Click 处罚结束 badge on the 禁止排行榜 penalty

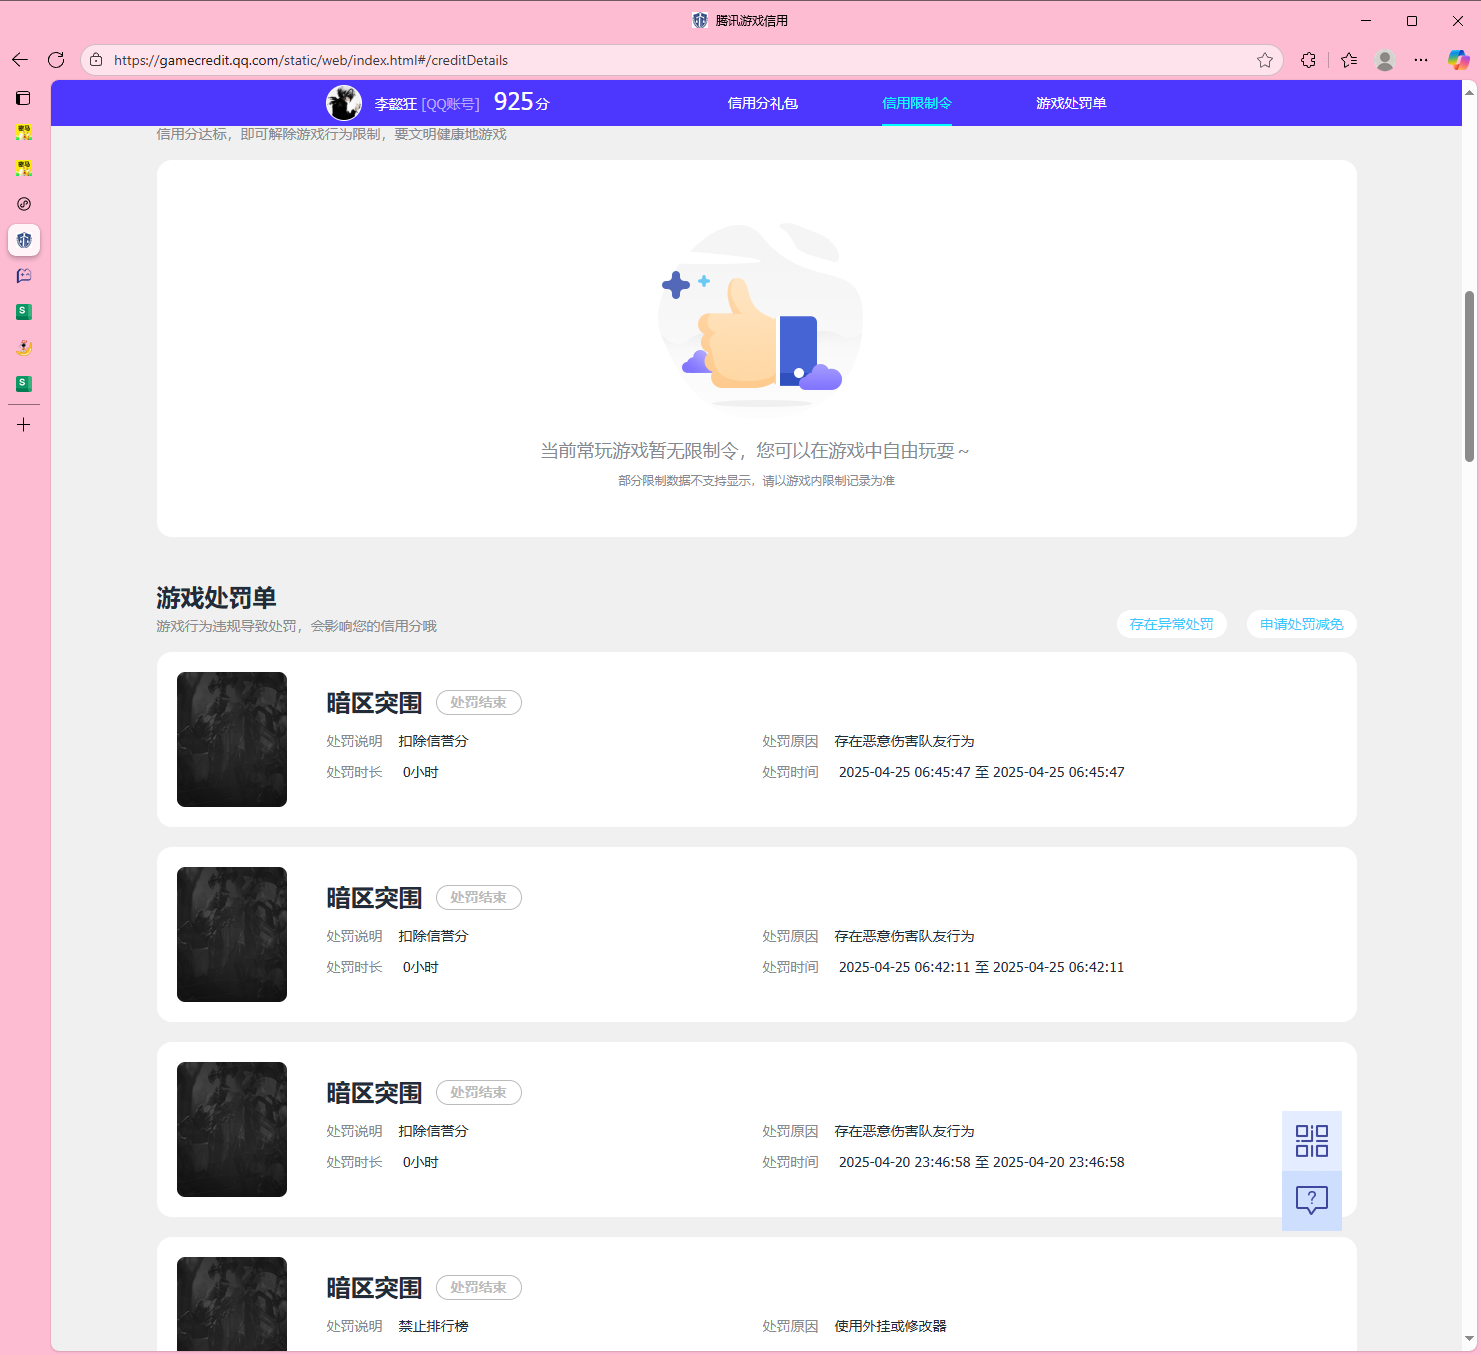pos(479,1288)
